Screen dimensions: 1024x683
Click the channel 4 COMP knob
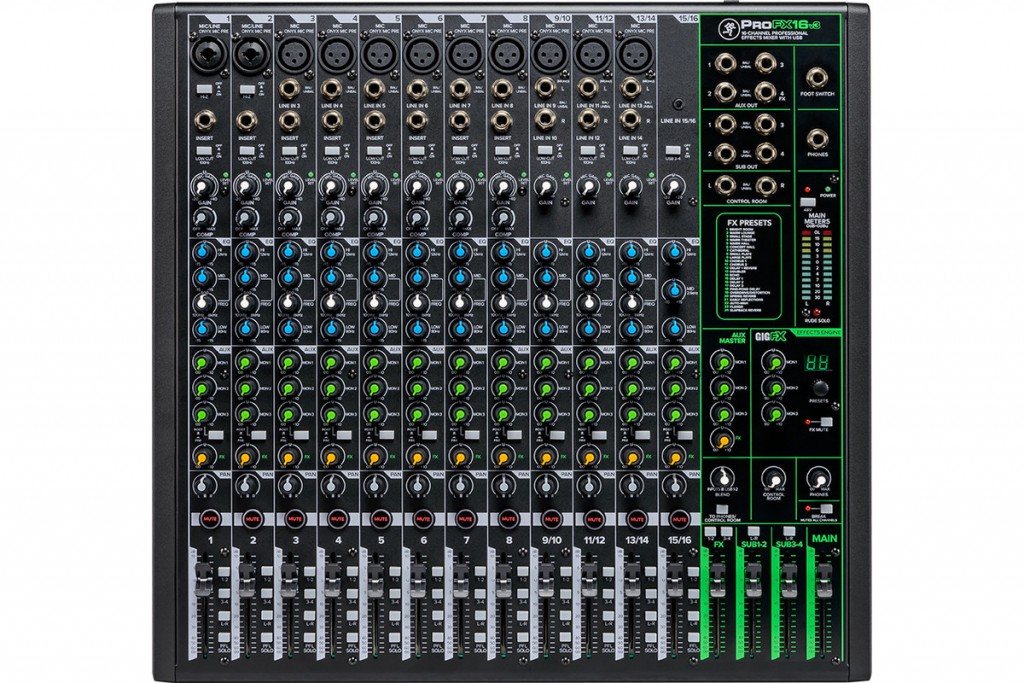tap(332, 219)
